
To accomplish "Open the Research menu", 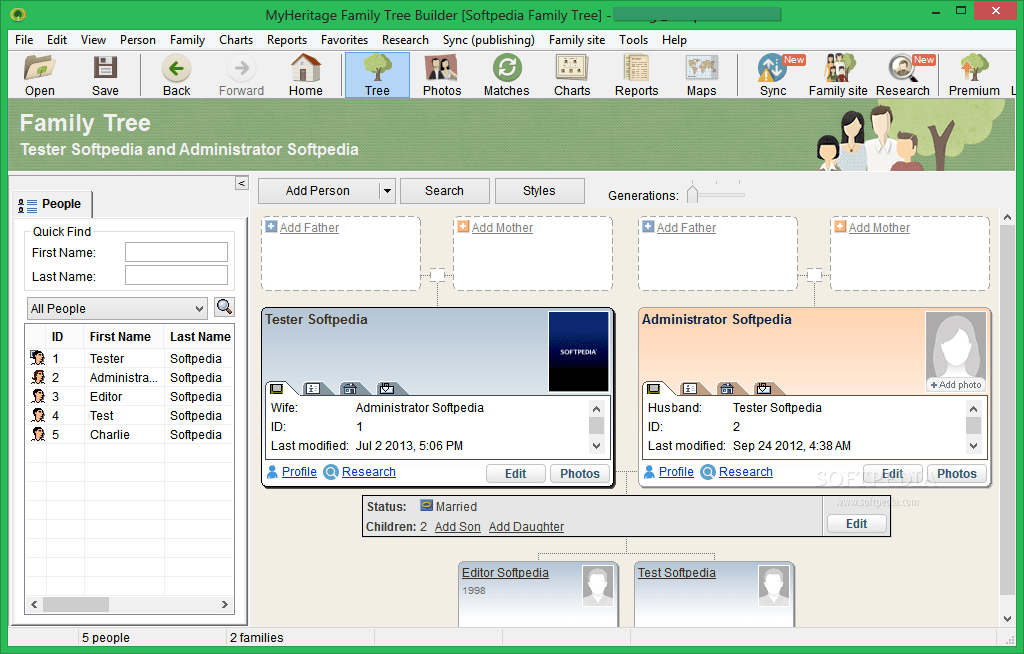I will pos(405,40).
